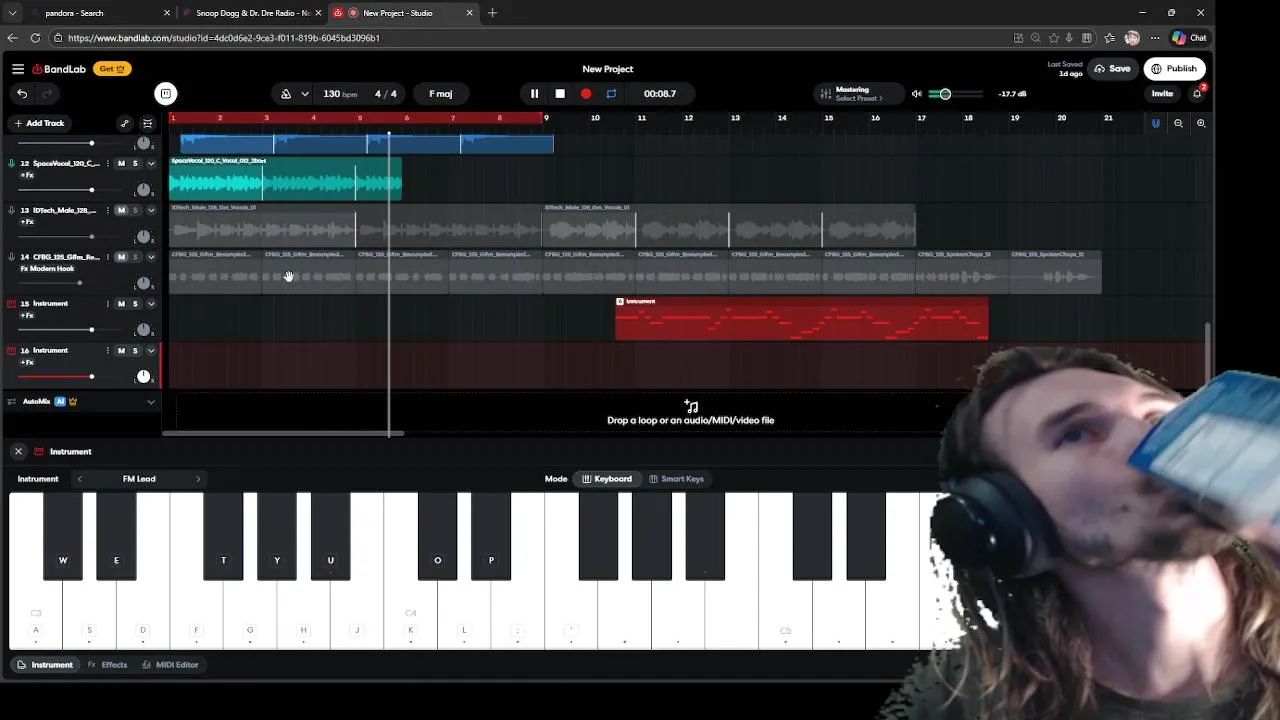Screen dimensions: 1280x720
Task: Click the Get membership badge
Action: tap(112, 69)
